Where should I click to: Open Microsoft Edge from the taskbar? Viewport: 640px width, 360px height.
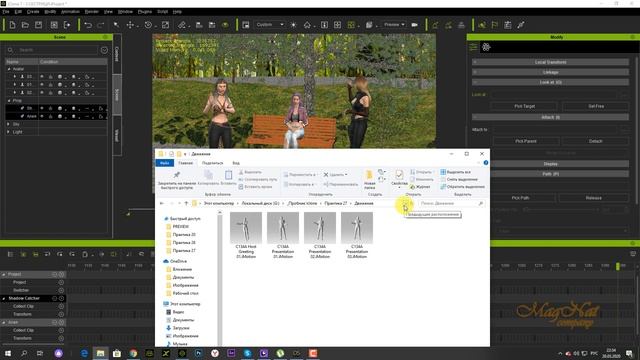[x=84, y=353]
